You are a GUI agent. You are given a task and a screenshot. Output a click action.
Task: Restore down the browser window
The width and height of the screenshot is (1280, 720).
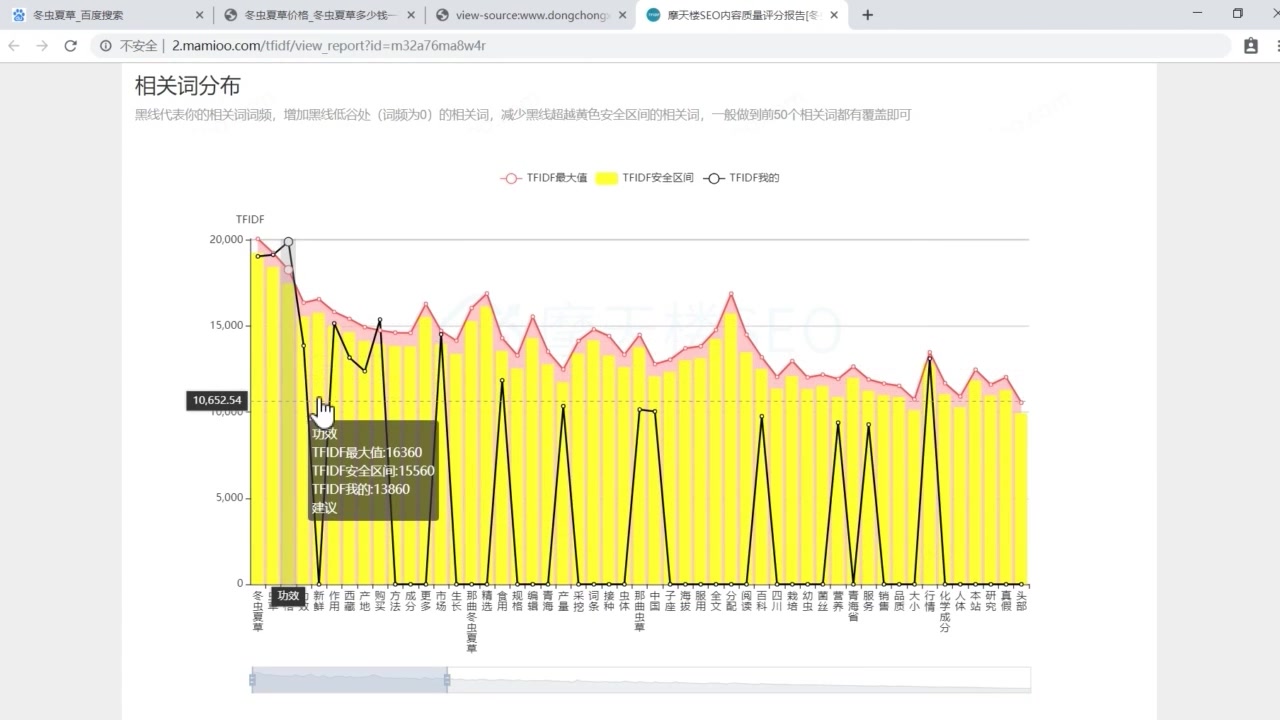tap(1237, 14)
